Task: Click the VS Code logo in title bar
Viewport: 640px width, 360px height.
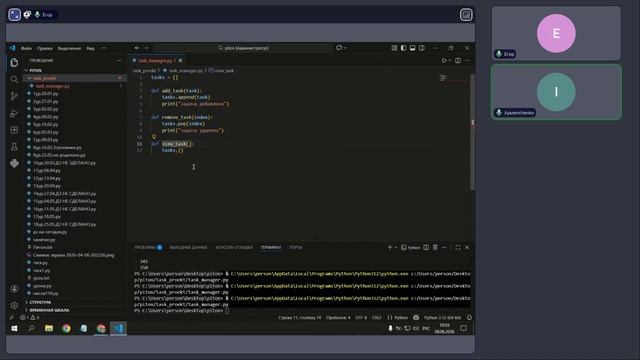Action: (12, 48)
